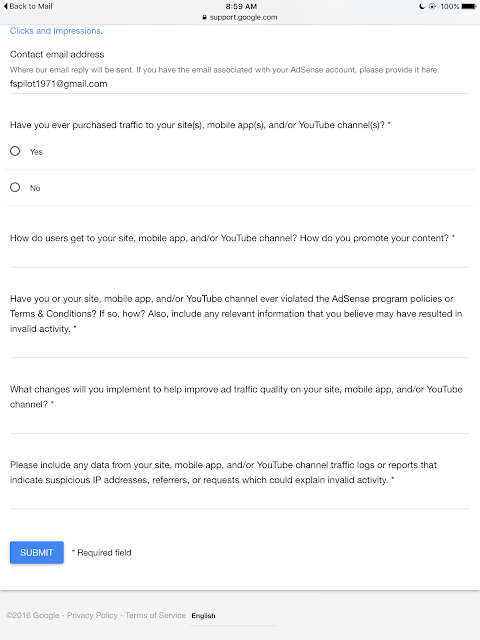The image size is (480, 640).
Task: Tap the lock icon beside support.google.com
Action: pyautogui.click(x=204, y=18)
